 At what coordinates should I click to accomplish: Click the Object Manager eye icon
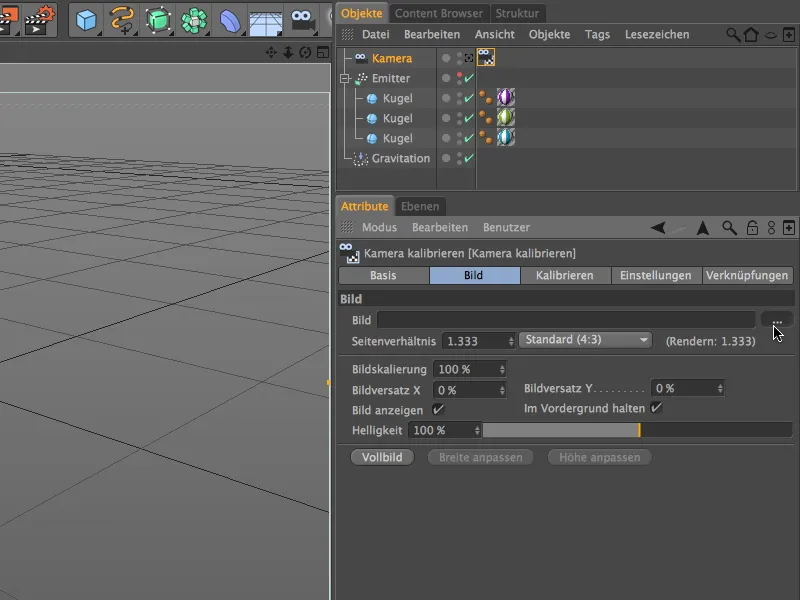[770, 35]
